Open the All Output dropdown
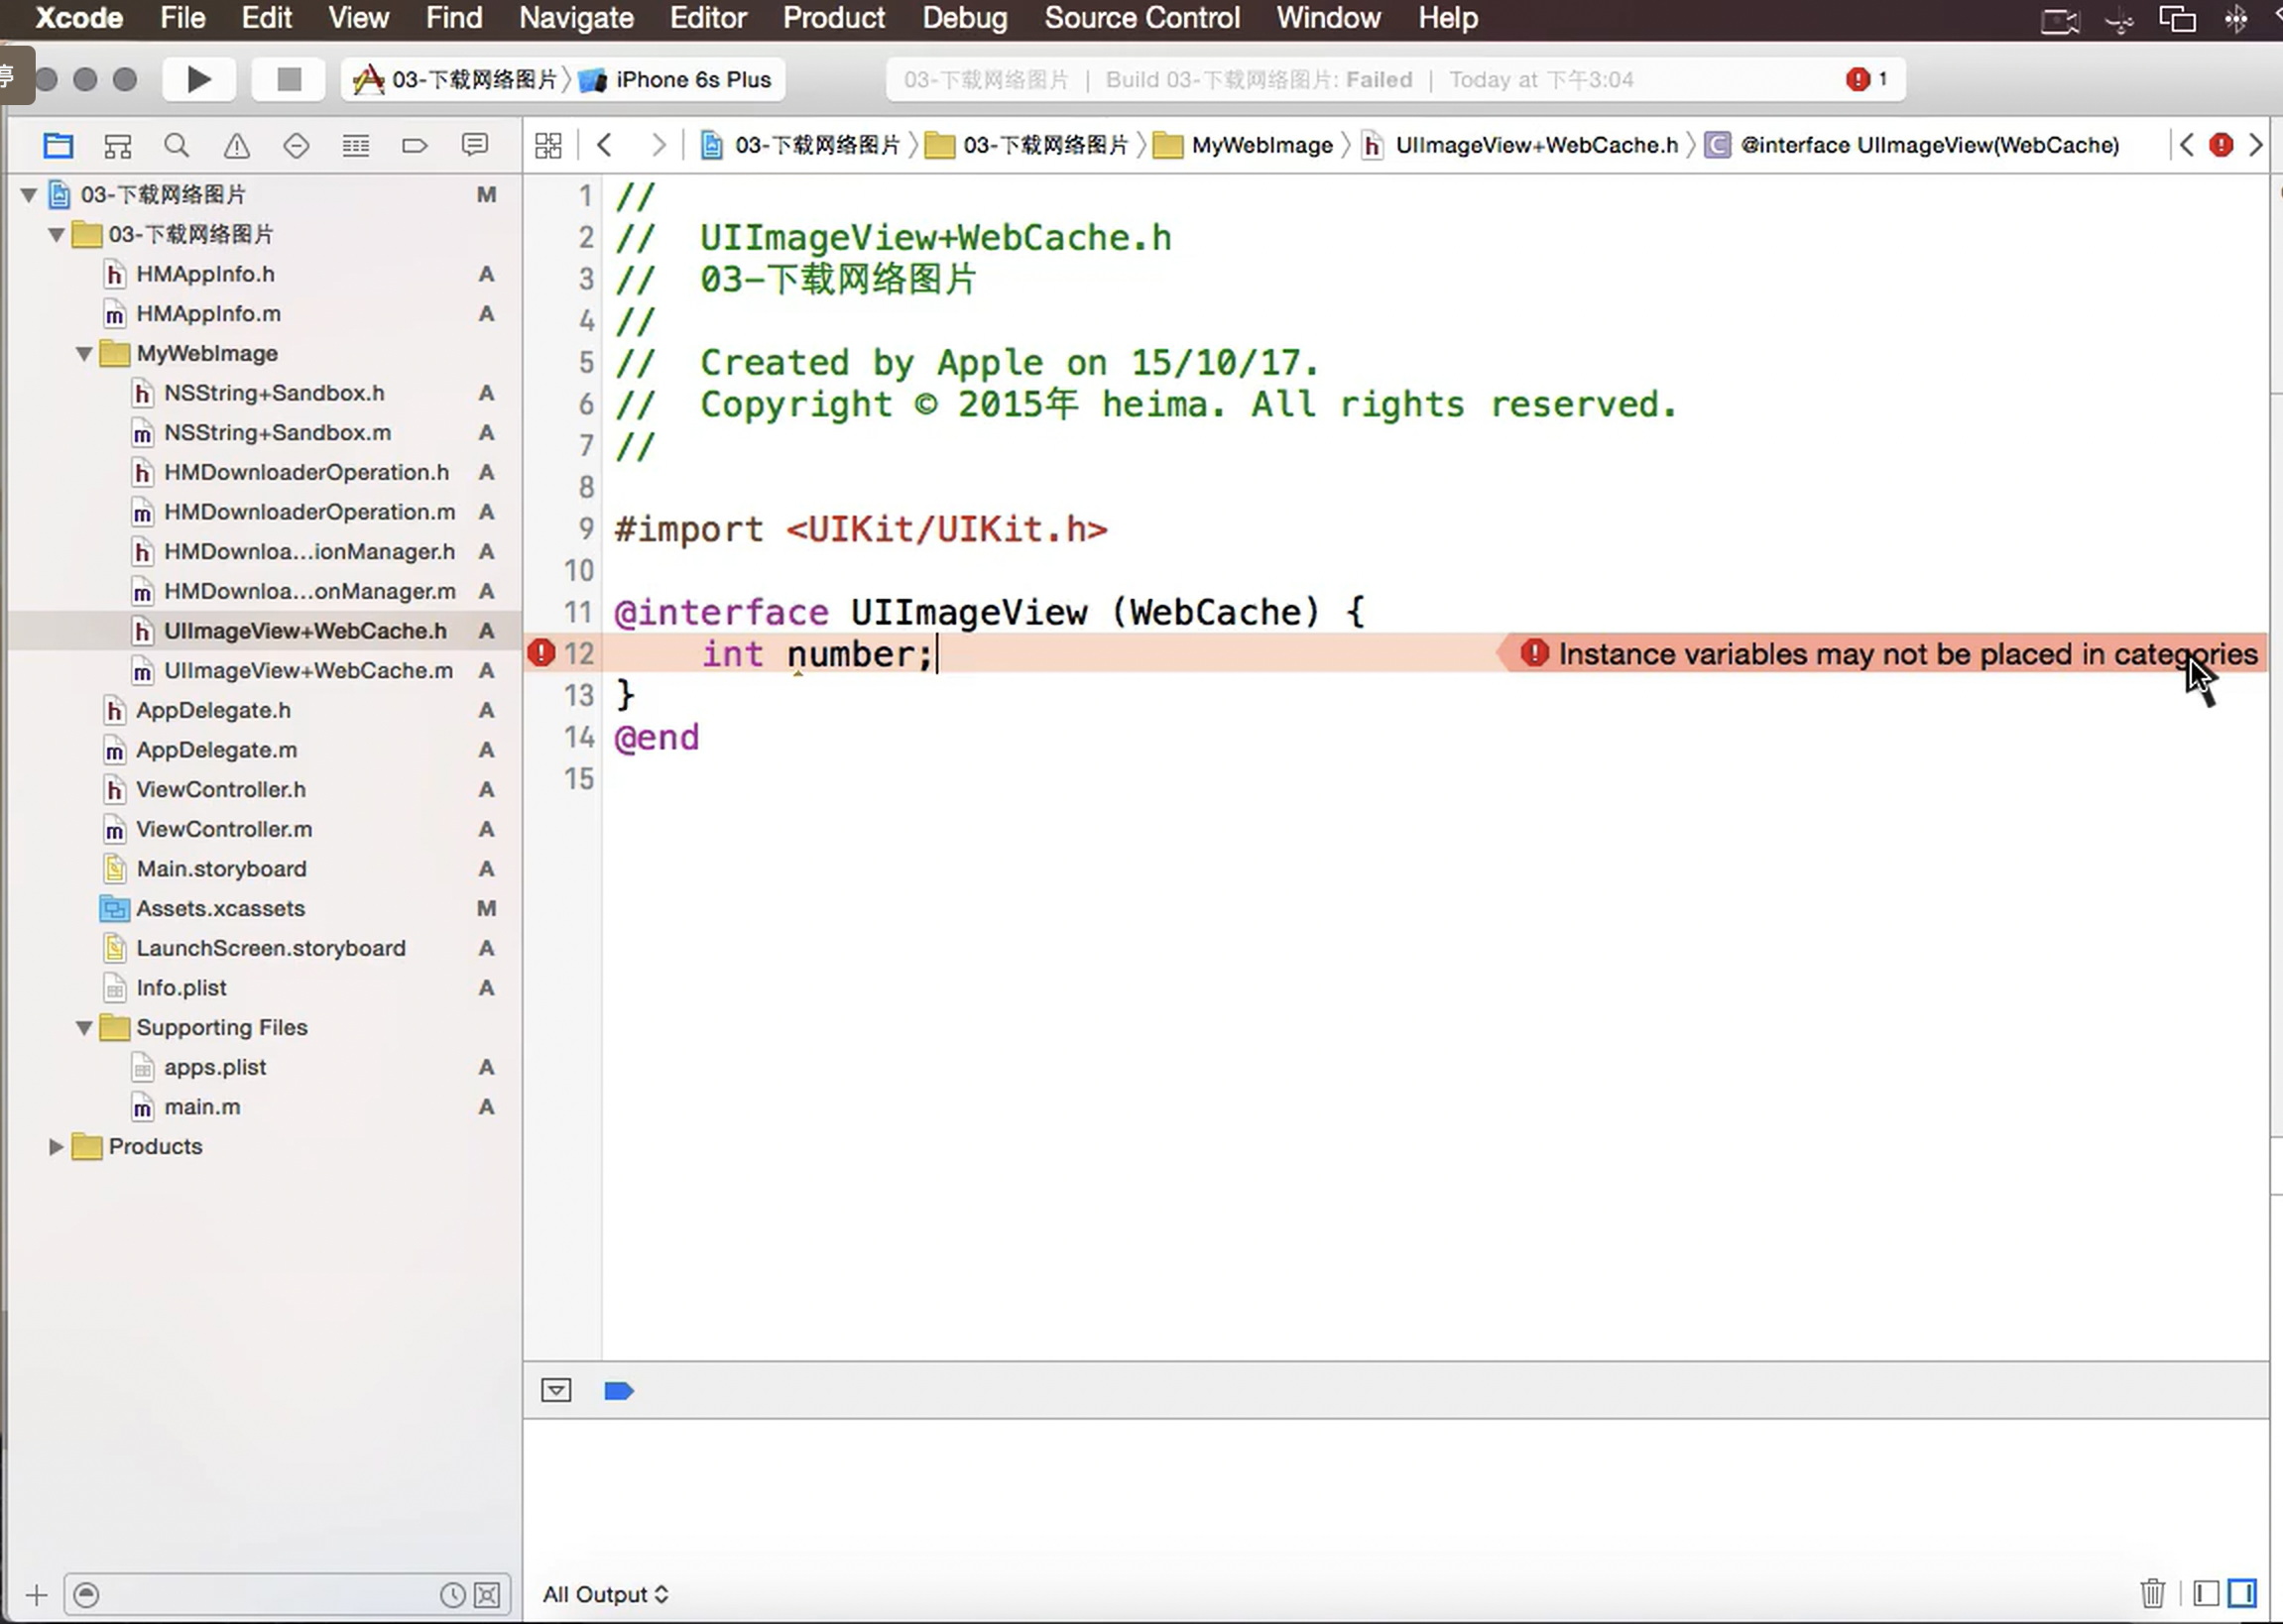Screen dimensions: 2283x1624 pos(605,1594)
